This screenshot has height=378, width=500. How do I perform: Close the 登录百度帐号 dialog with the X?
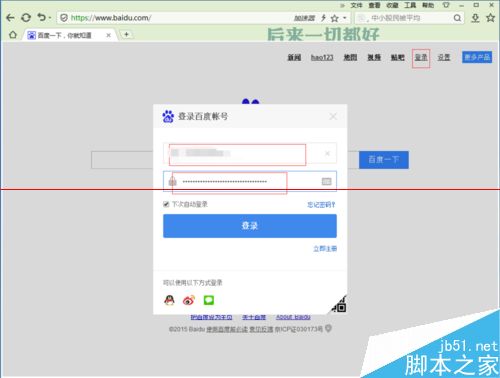pyautogui.click(x=333, y=116)
